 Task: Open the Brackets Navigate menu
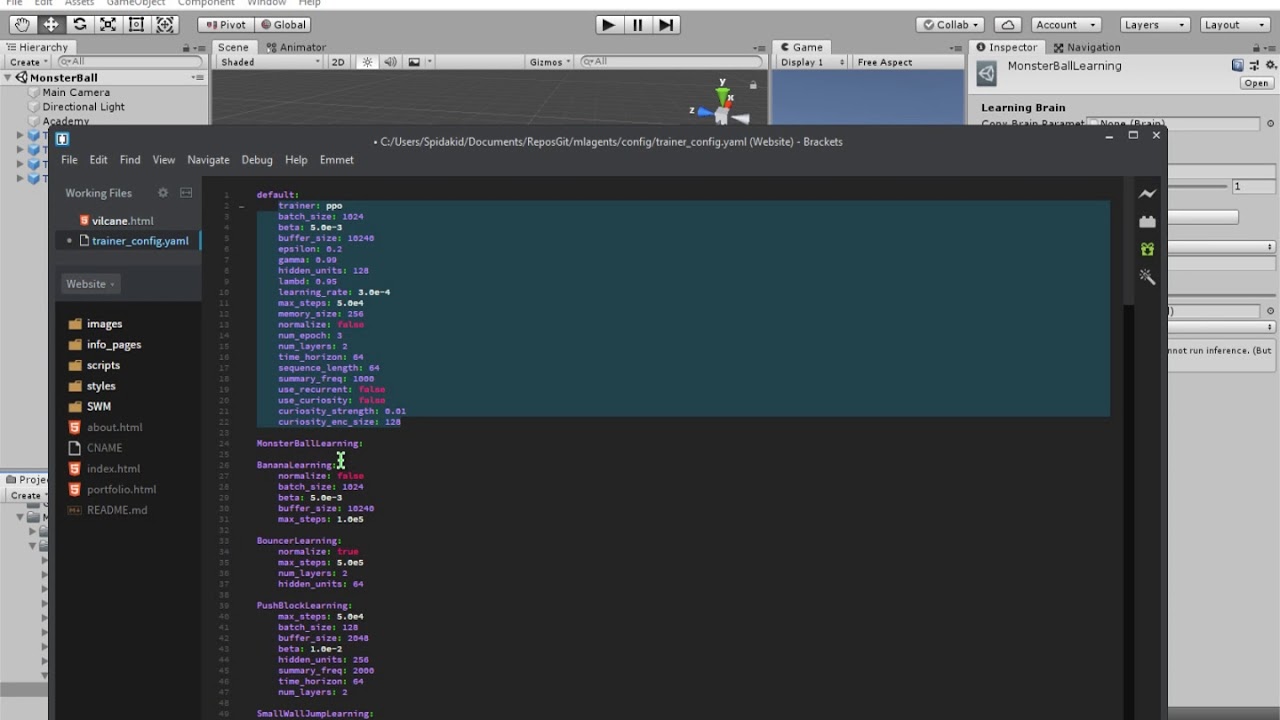(x=208, y=160)
